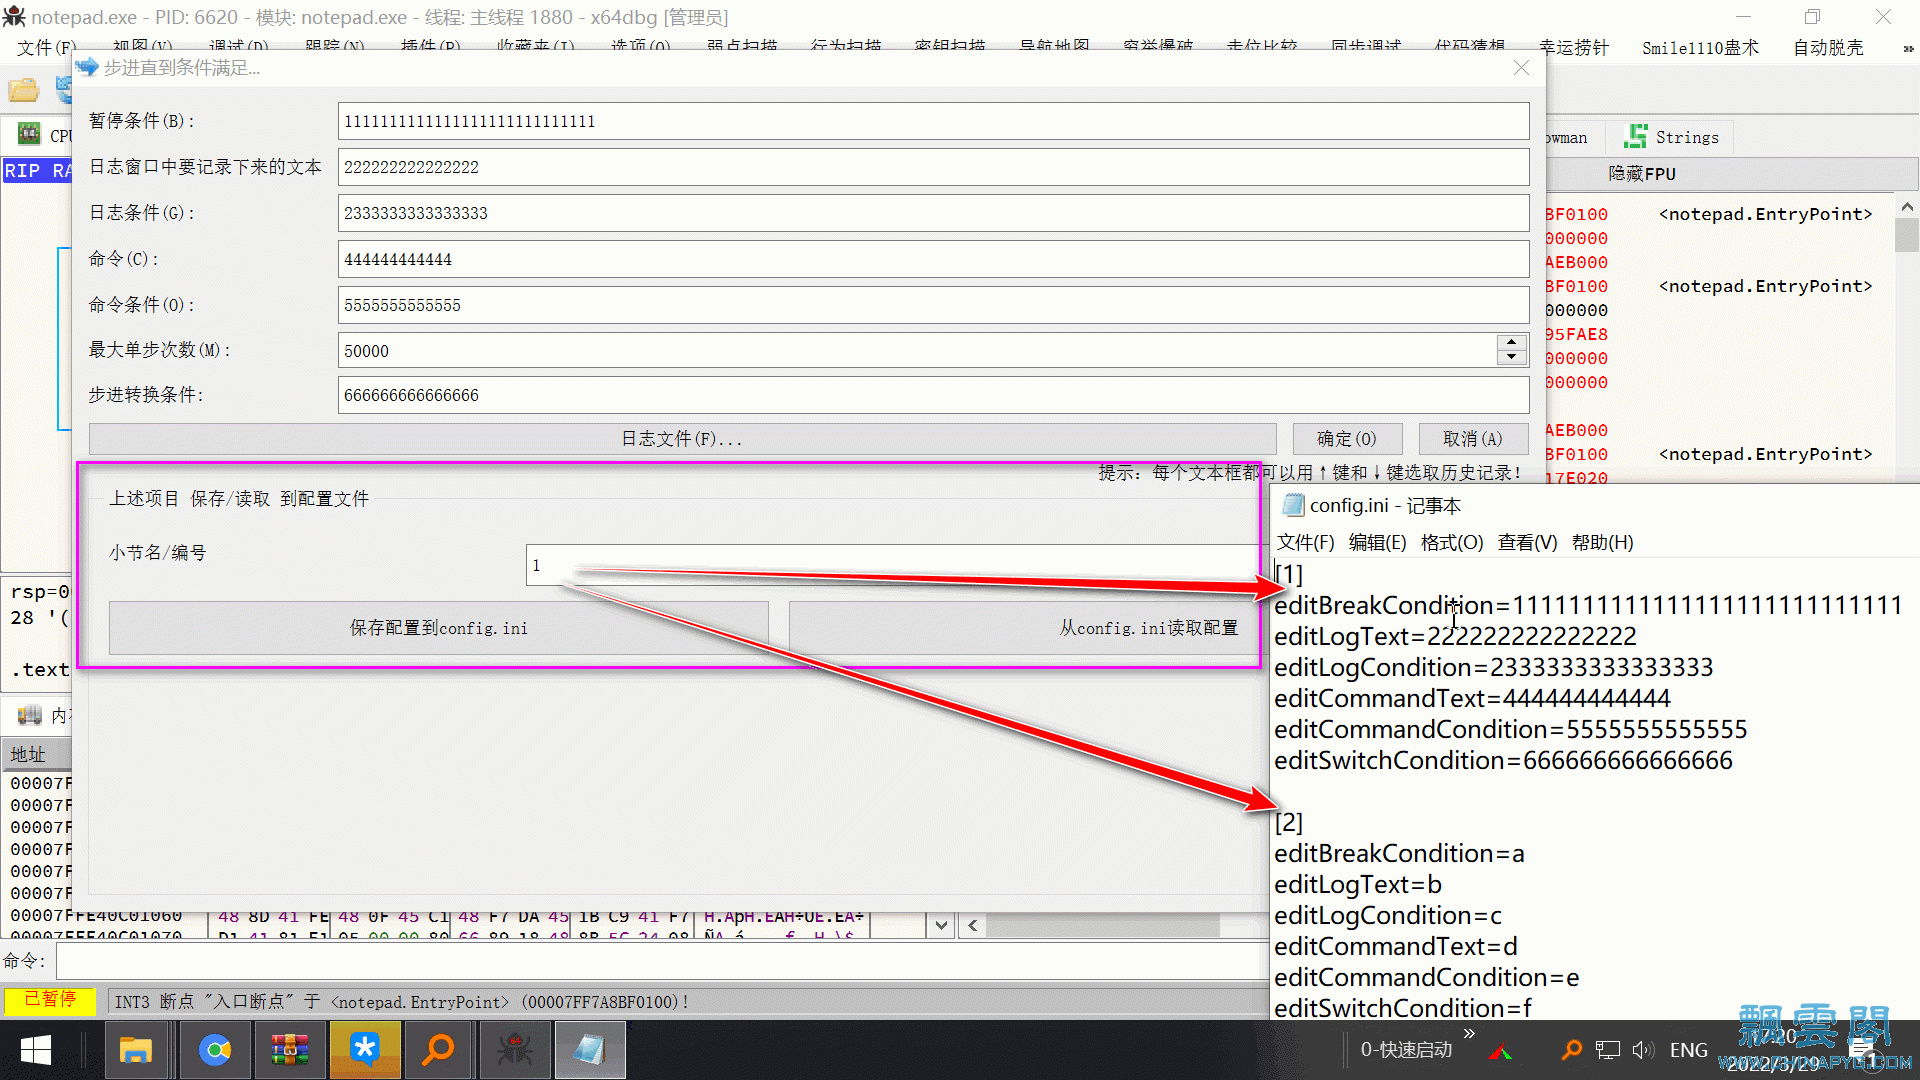
Task: Switch to x64dbg bug icon in taskbar
Action: click(x=515, y=1050)
